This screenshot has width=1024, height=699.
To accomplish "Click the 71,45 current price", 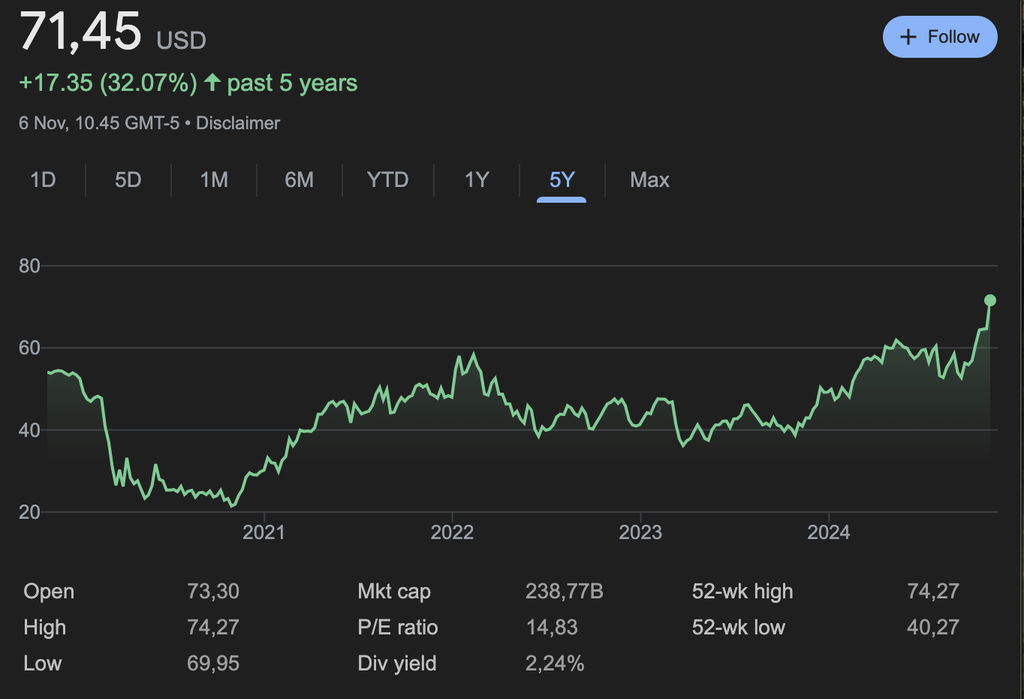I will click(x=81, y=32).
